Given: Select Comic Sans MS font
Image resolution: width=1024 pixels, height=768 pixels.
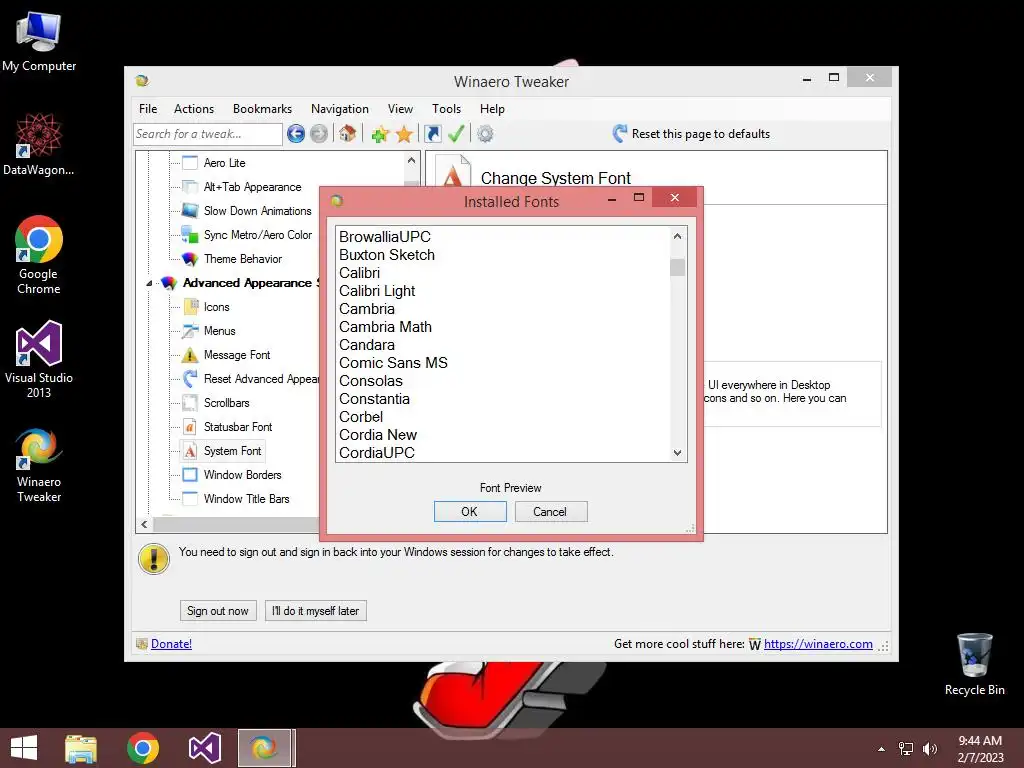Looking at the screenshot, I should [x=393, y=363].
